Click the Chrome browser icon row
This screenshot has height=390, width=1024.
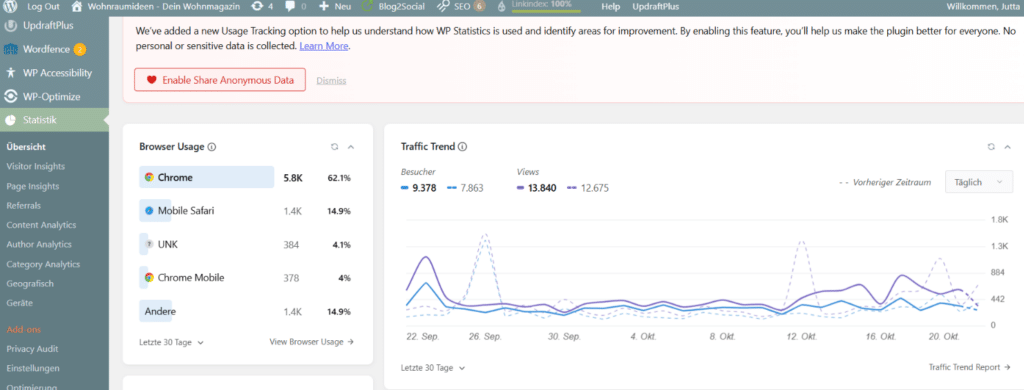click(149, 177)
